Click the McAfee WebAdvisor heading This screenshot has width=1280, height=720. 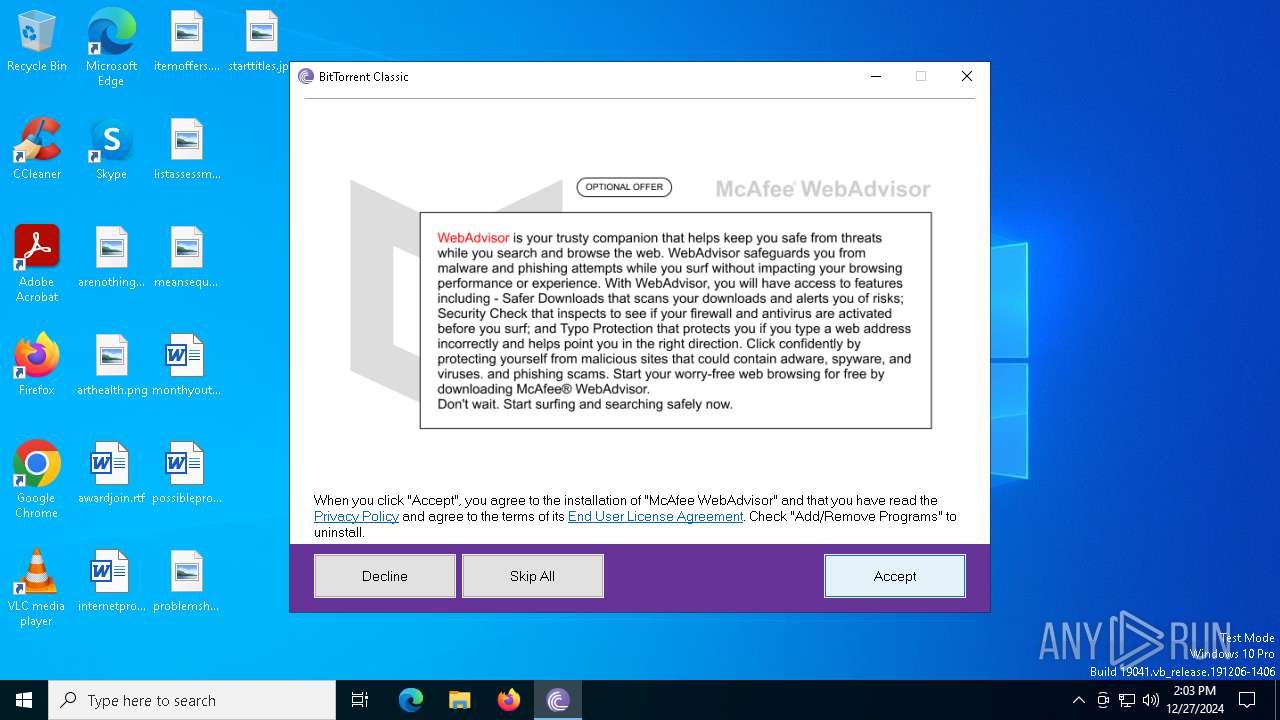click(823, 189)
